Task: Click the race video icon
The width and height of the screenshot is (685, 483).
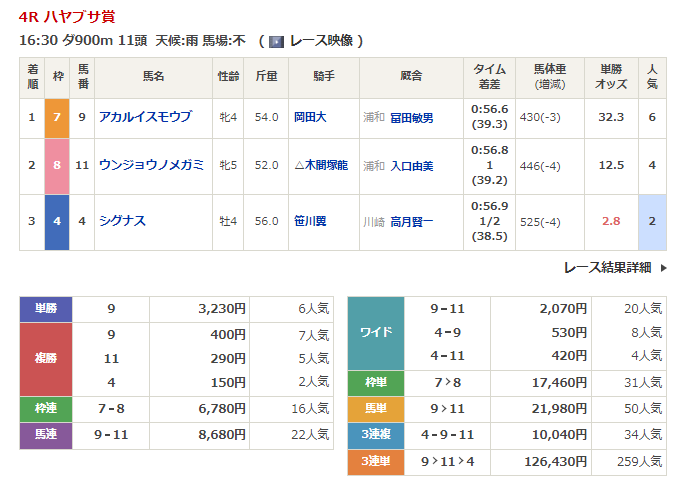Action: 276,41
